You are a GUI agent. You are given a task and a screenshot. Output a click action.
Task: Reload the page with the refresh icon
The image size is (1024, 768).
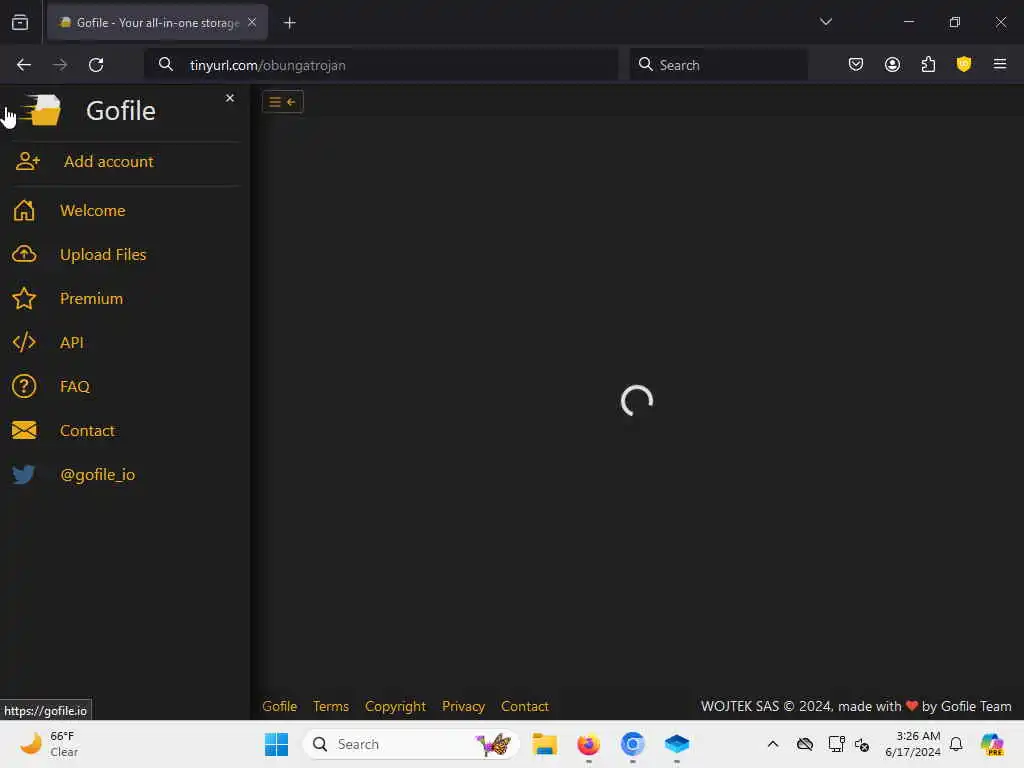pos(96,65)
